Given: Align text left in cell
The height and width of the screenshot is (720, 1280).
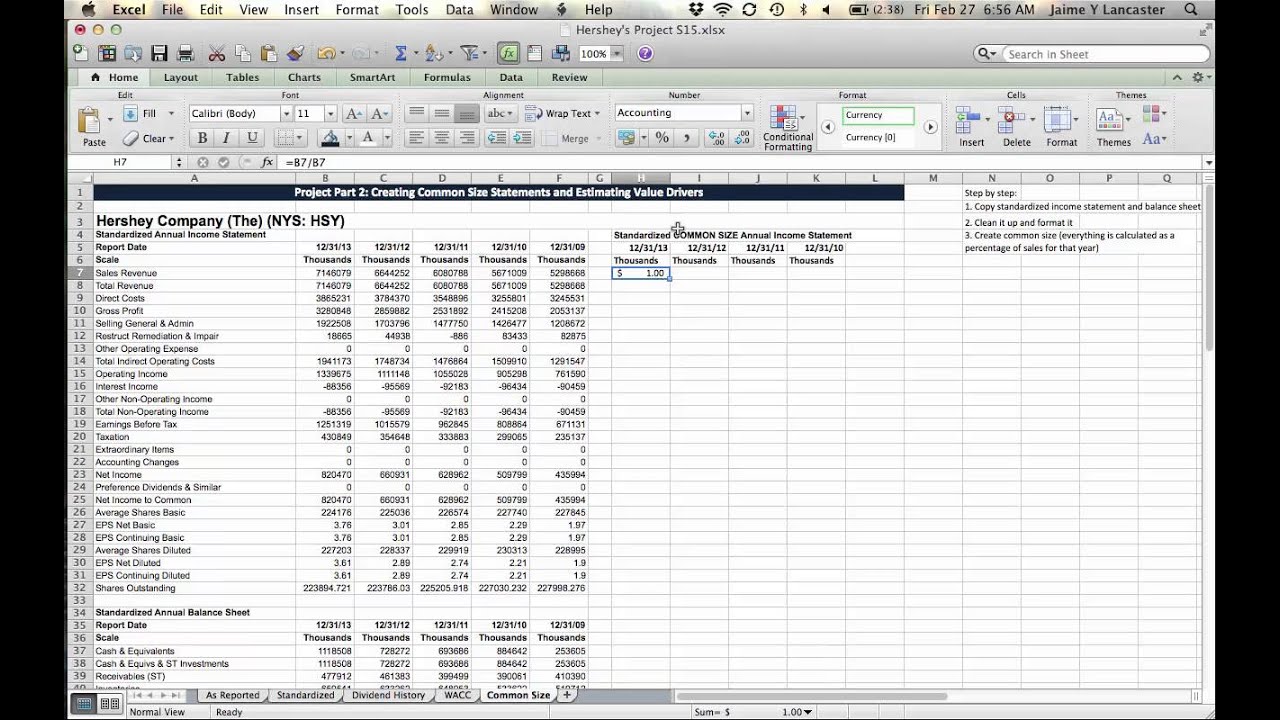Looking at the screenshot, I should [x=417, y=138].
